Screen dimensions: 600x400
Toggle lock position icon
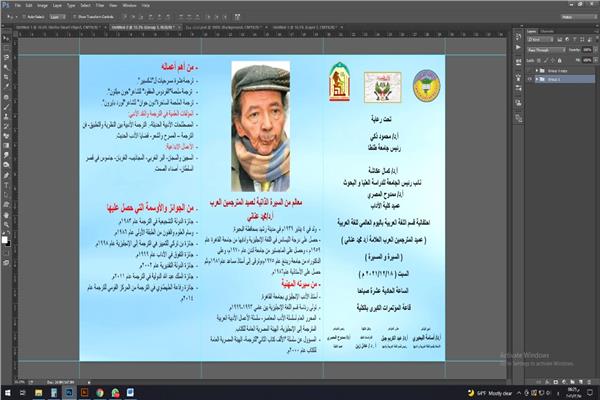[x=553, y=60]
